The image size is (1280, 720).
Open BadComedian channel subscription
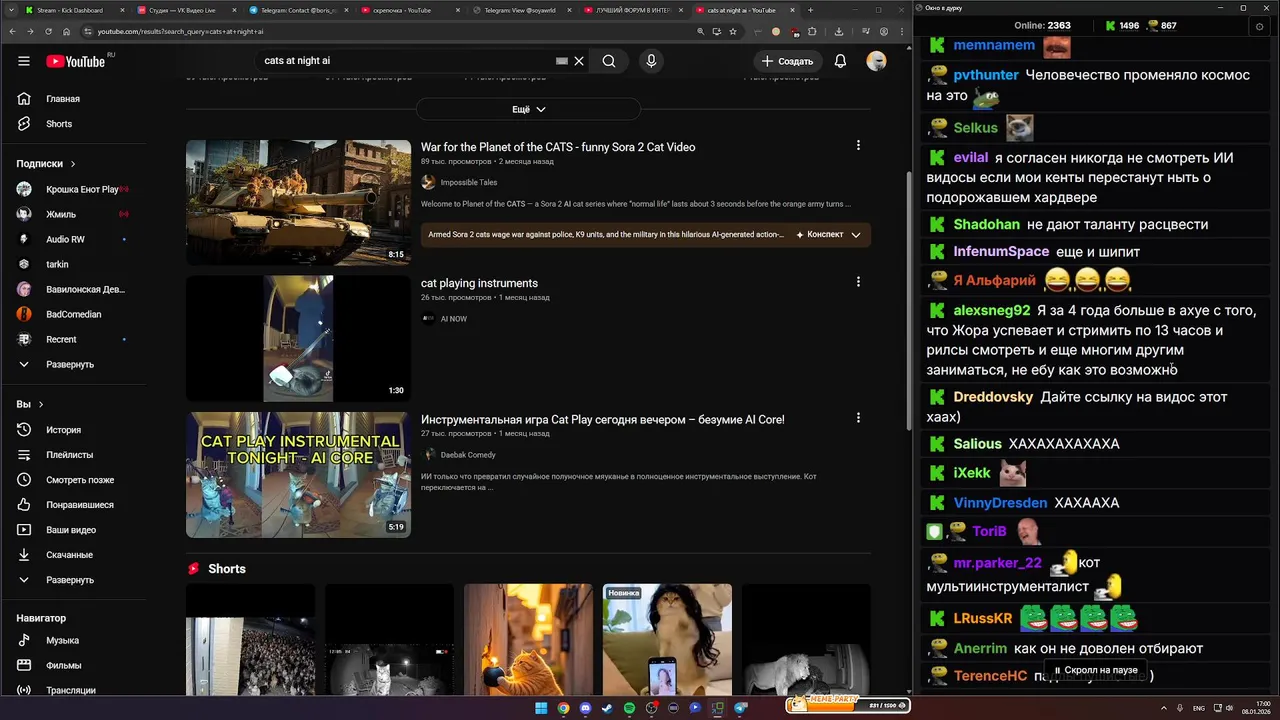click(x=73, y=314)
